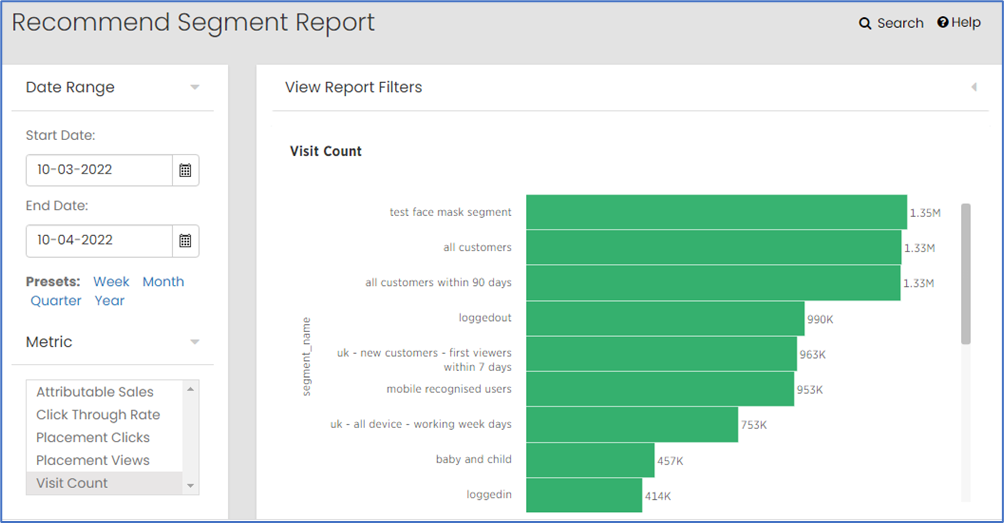The image size is (1004, 523).
Task: Click the Start Date input field
Action: (x=99, y=170)
